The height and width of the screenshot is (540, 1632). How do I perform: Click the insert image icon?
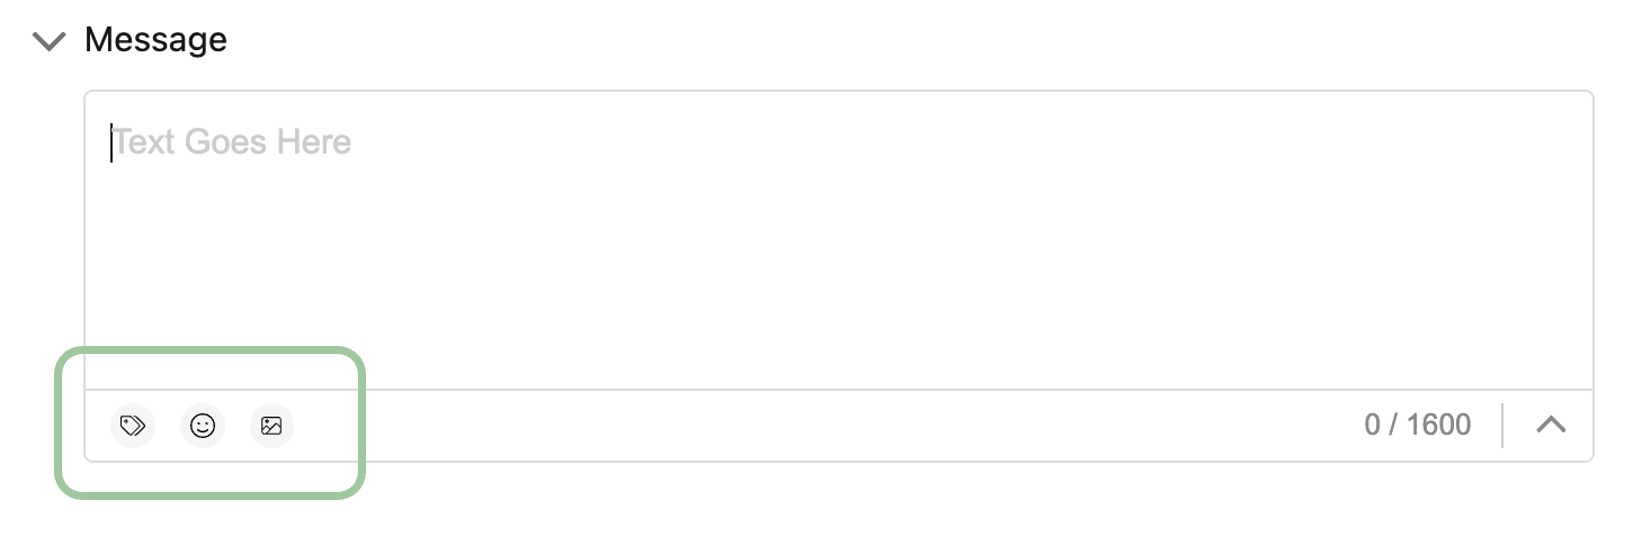(x=271, y=426)
